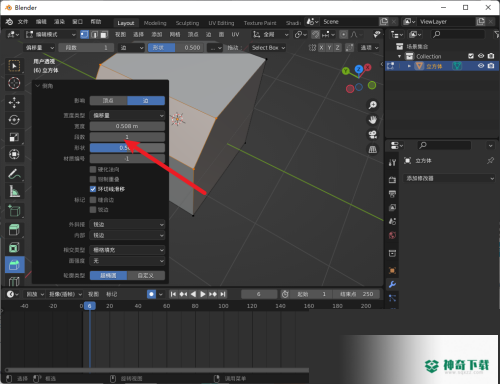This screenshot has width=500, height=384.
Task: Open the Select Box drag dropdown
Action: (x=268, y=48)
